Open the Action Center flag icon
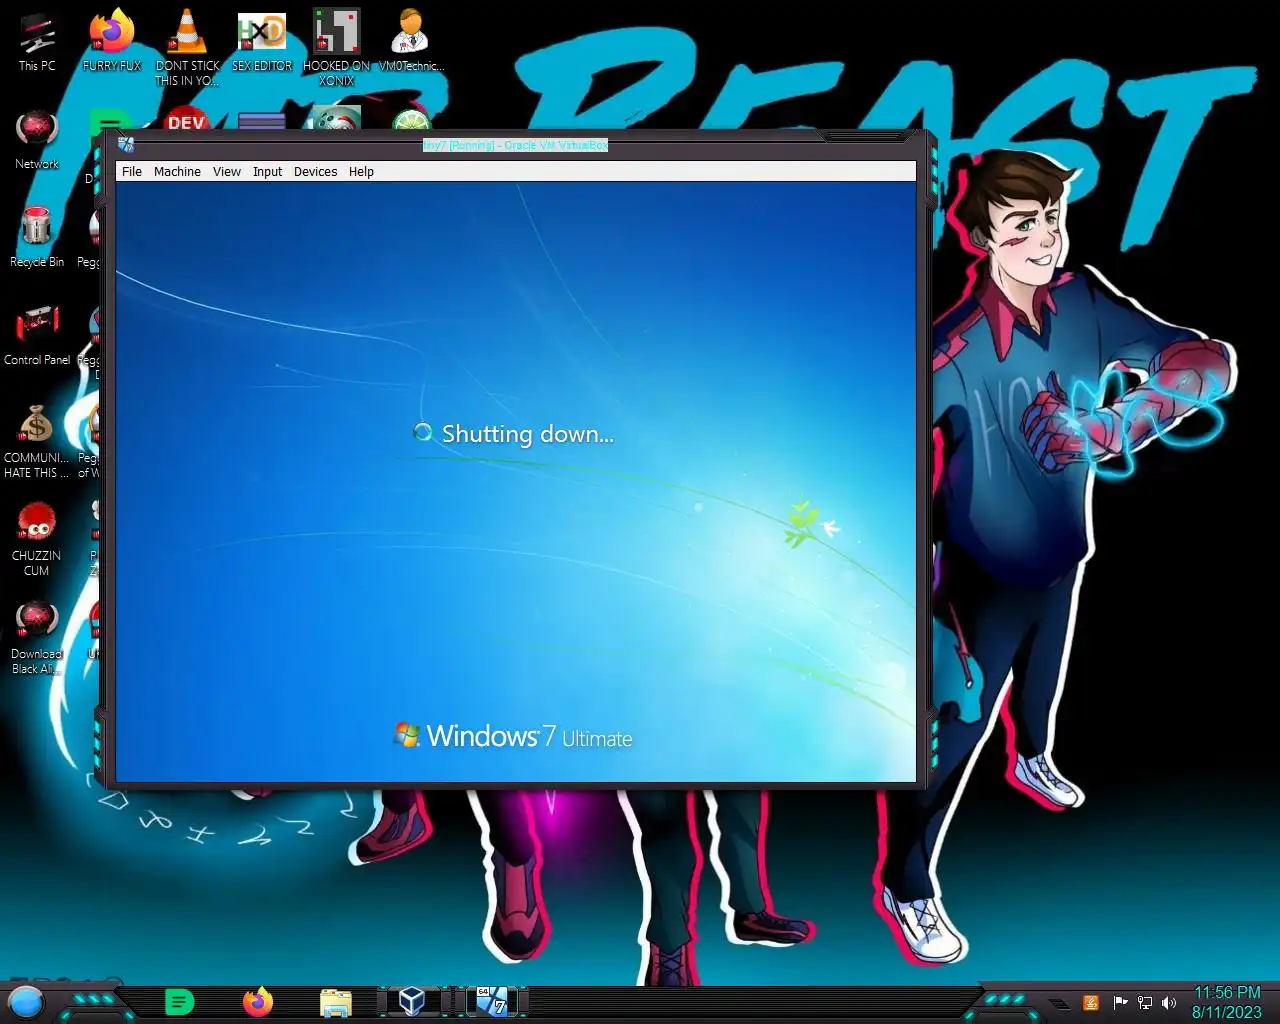This screenshot has height=1024, width=1280. 1120,1002
